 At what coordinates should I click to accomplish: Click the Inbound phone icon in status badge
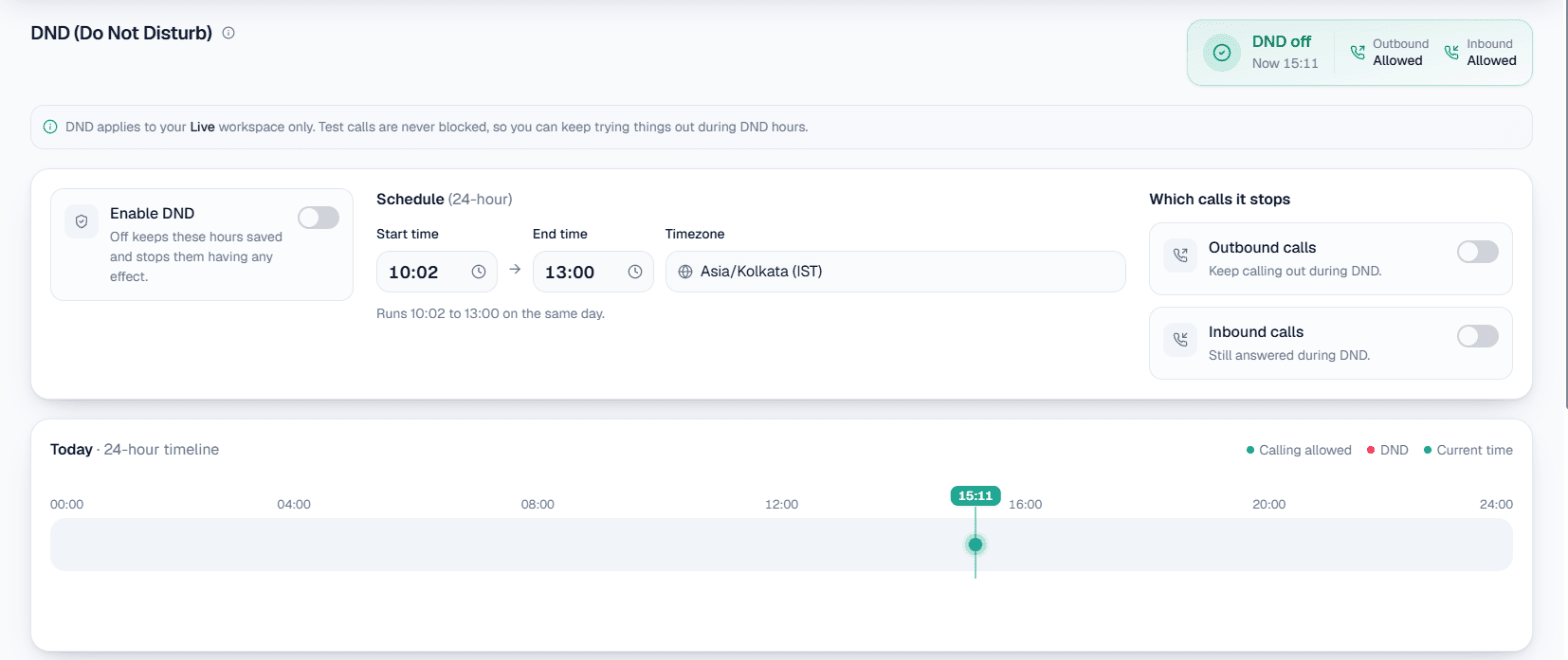1452,52
